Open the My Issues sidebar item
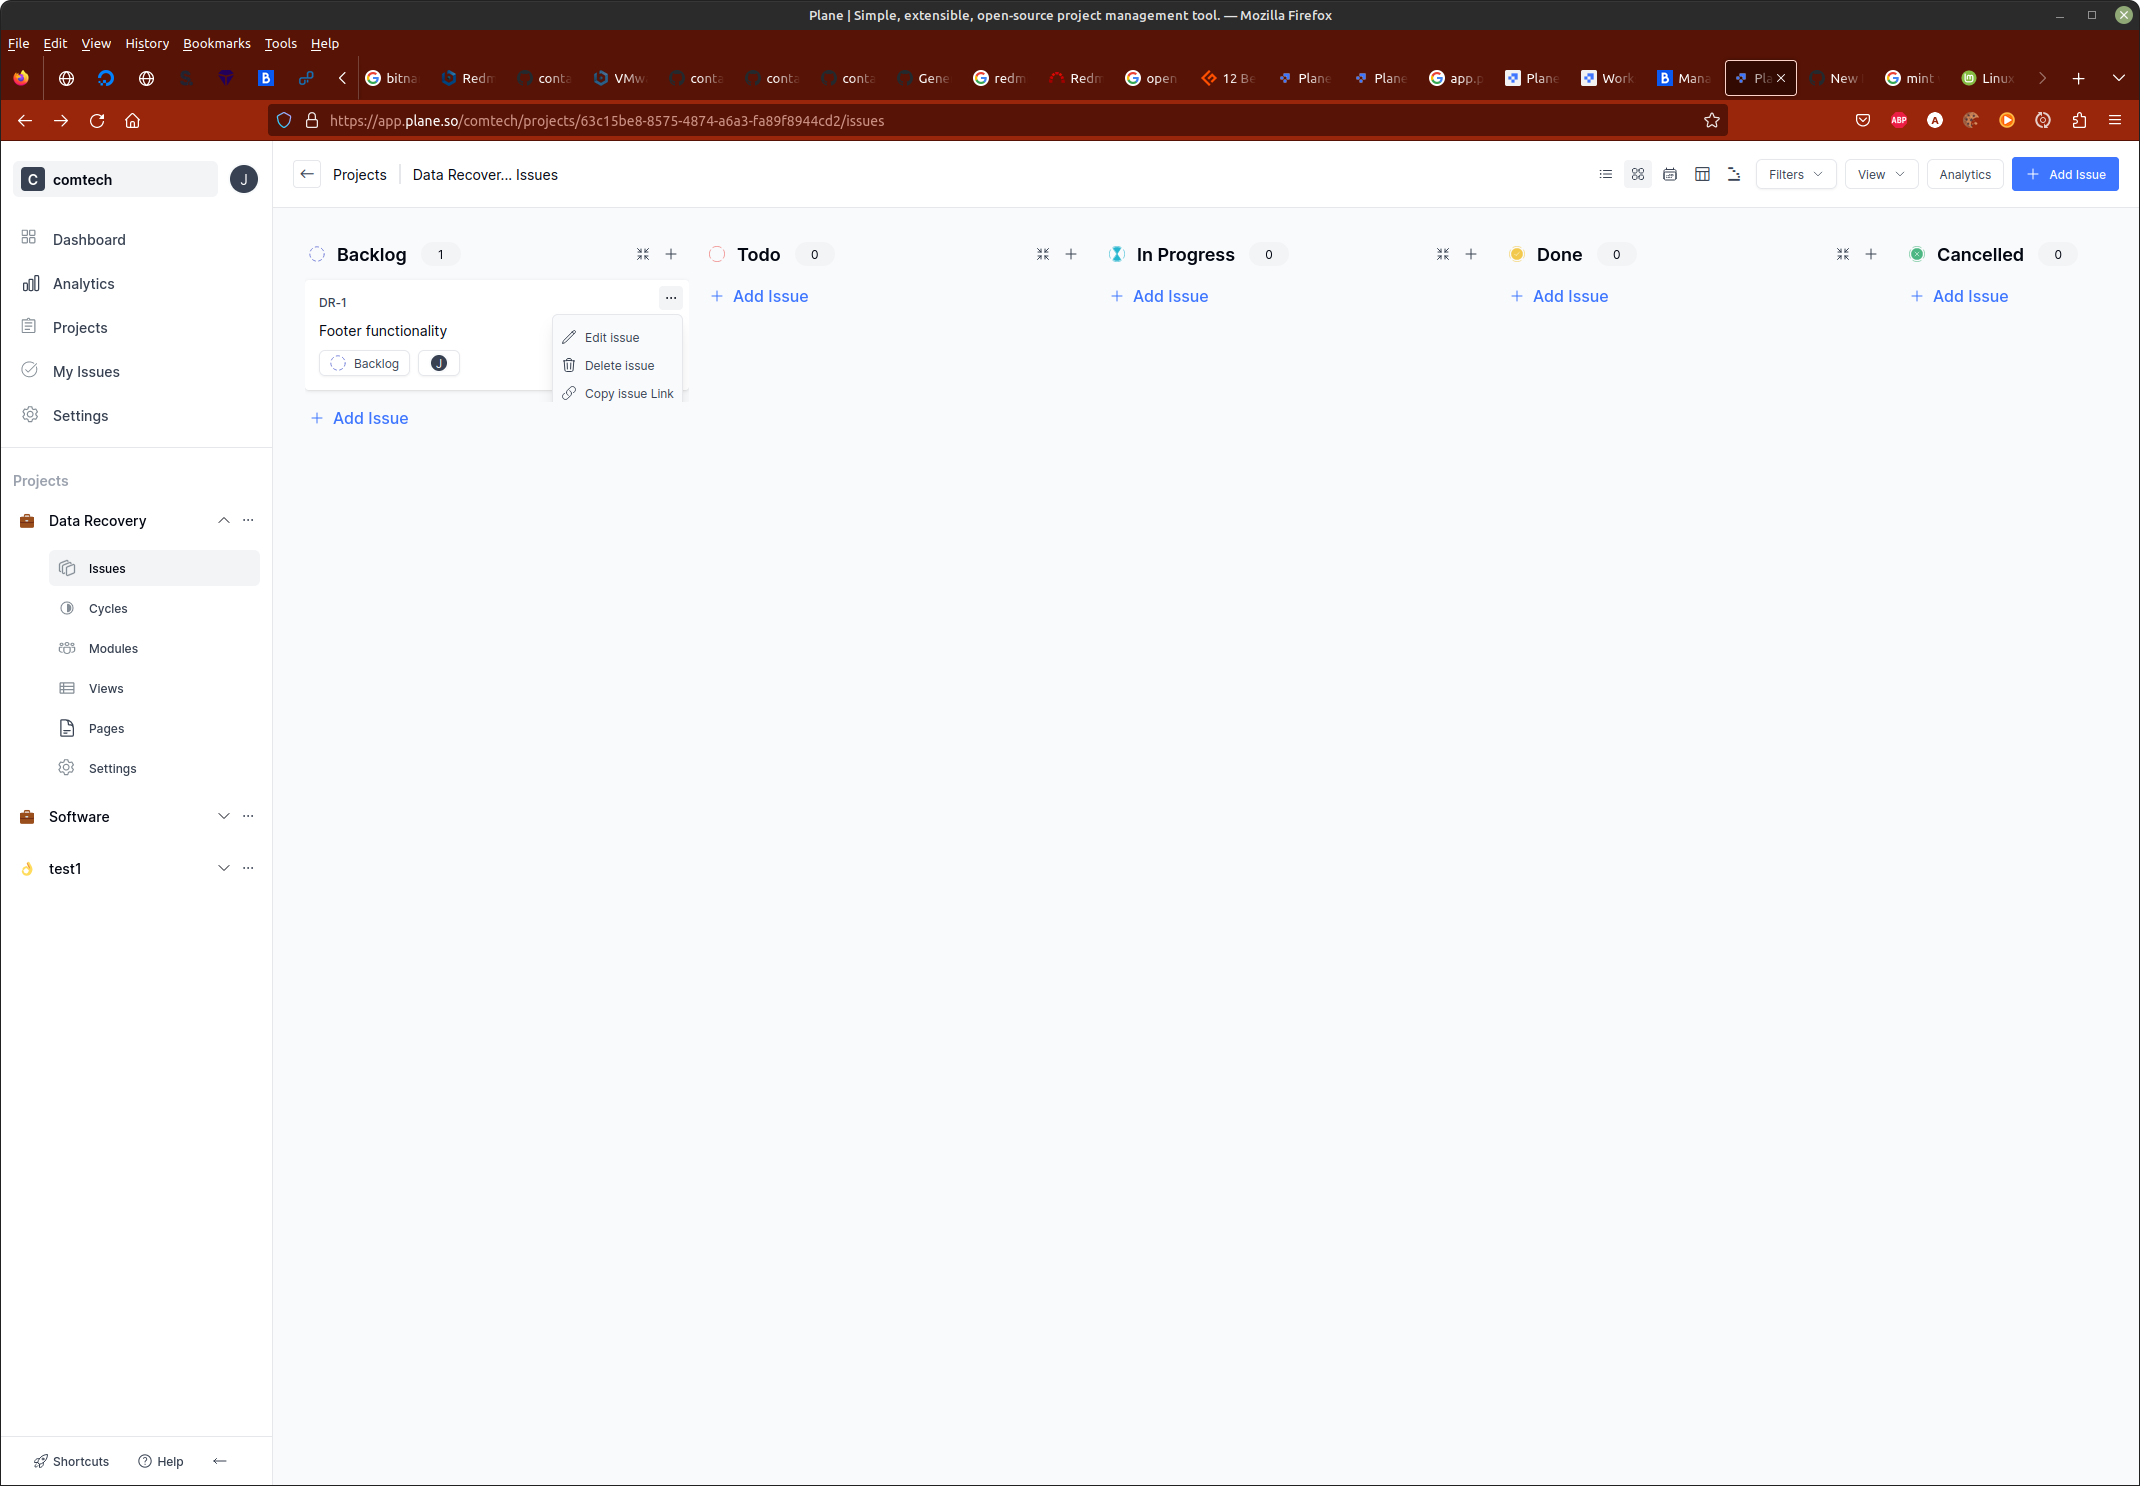Image resolution: width=2140 pixels, height=1486 pixels. pos(85,371)
